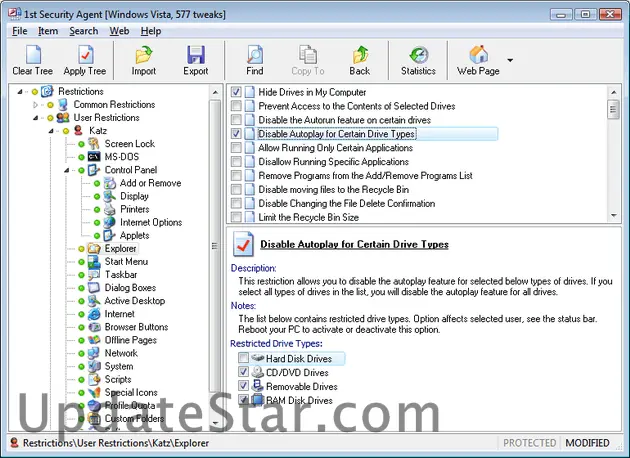Viewport: 630px width, 458px height.
Task: Select the Screen Lock keys icon
Action: [94, 143]
